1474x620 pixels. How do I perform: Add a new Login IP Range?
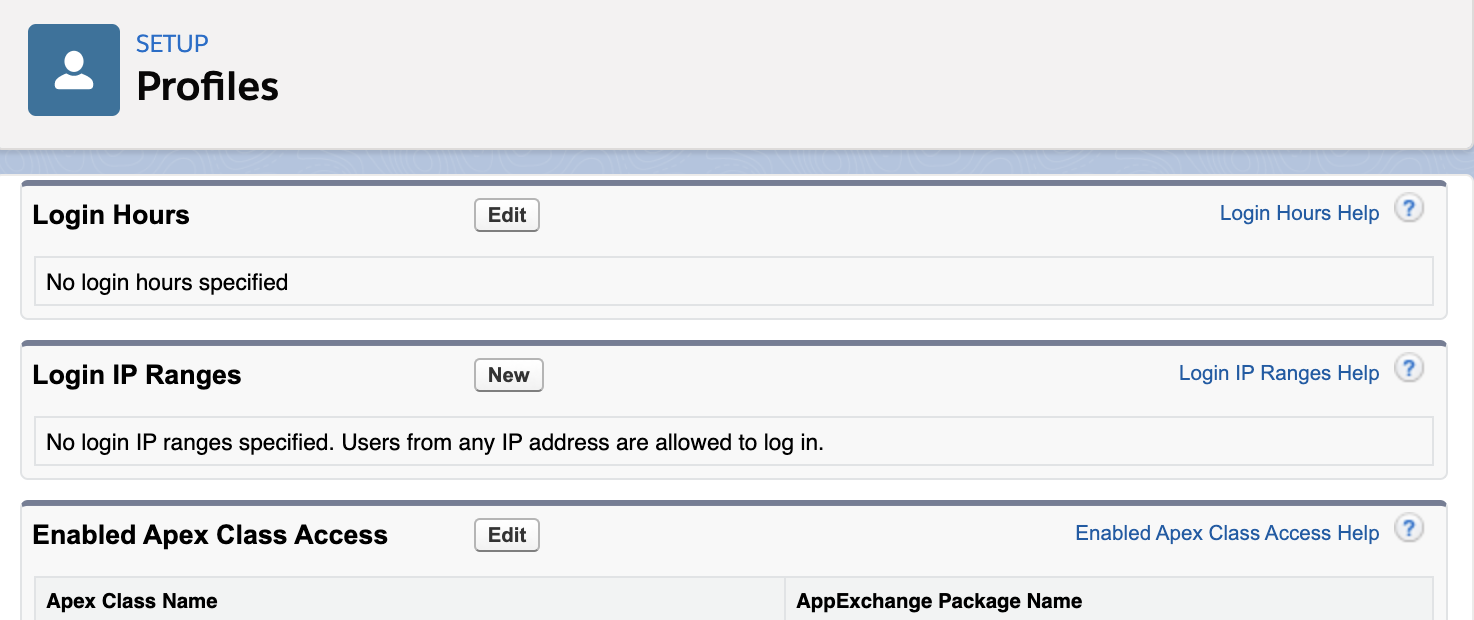pos(508,375)
